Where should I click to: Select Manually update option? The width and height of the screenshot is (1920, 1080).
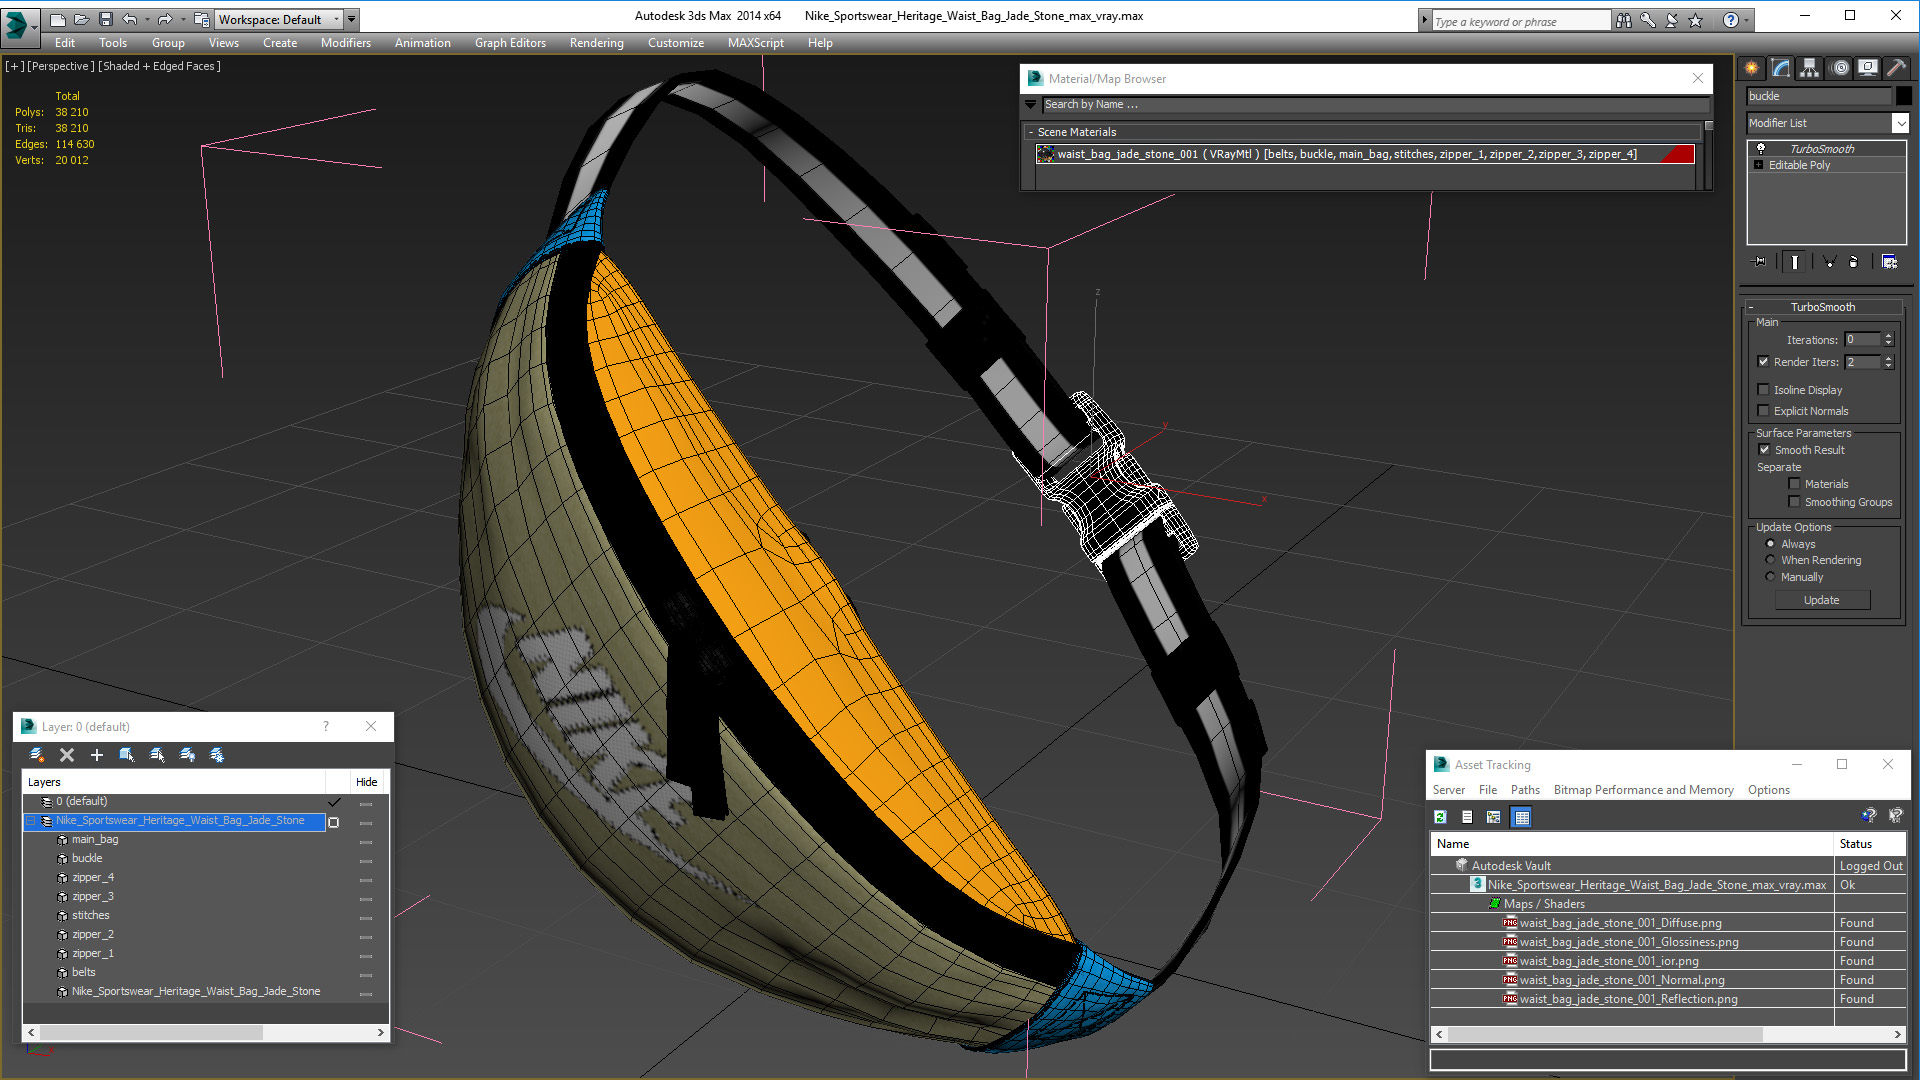point(1770,577)
